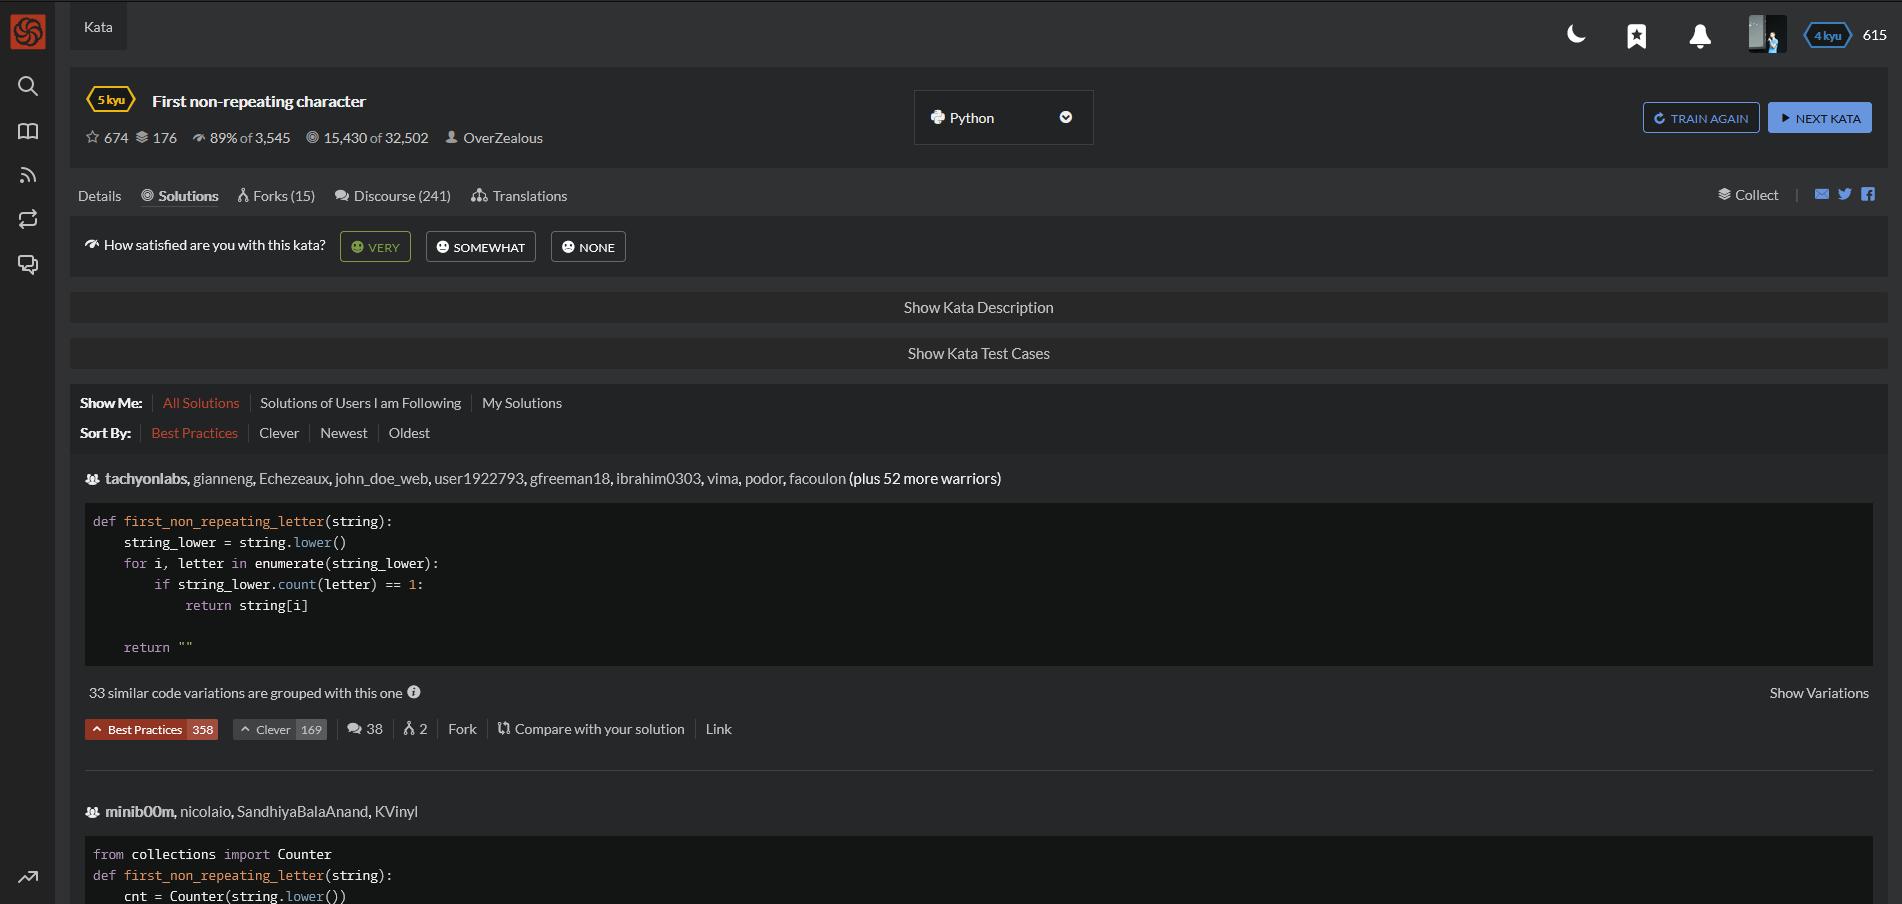Rate satisfaction as SOMEWHAT

pos(481,247)
